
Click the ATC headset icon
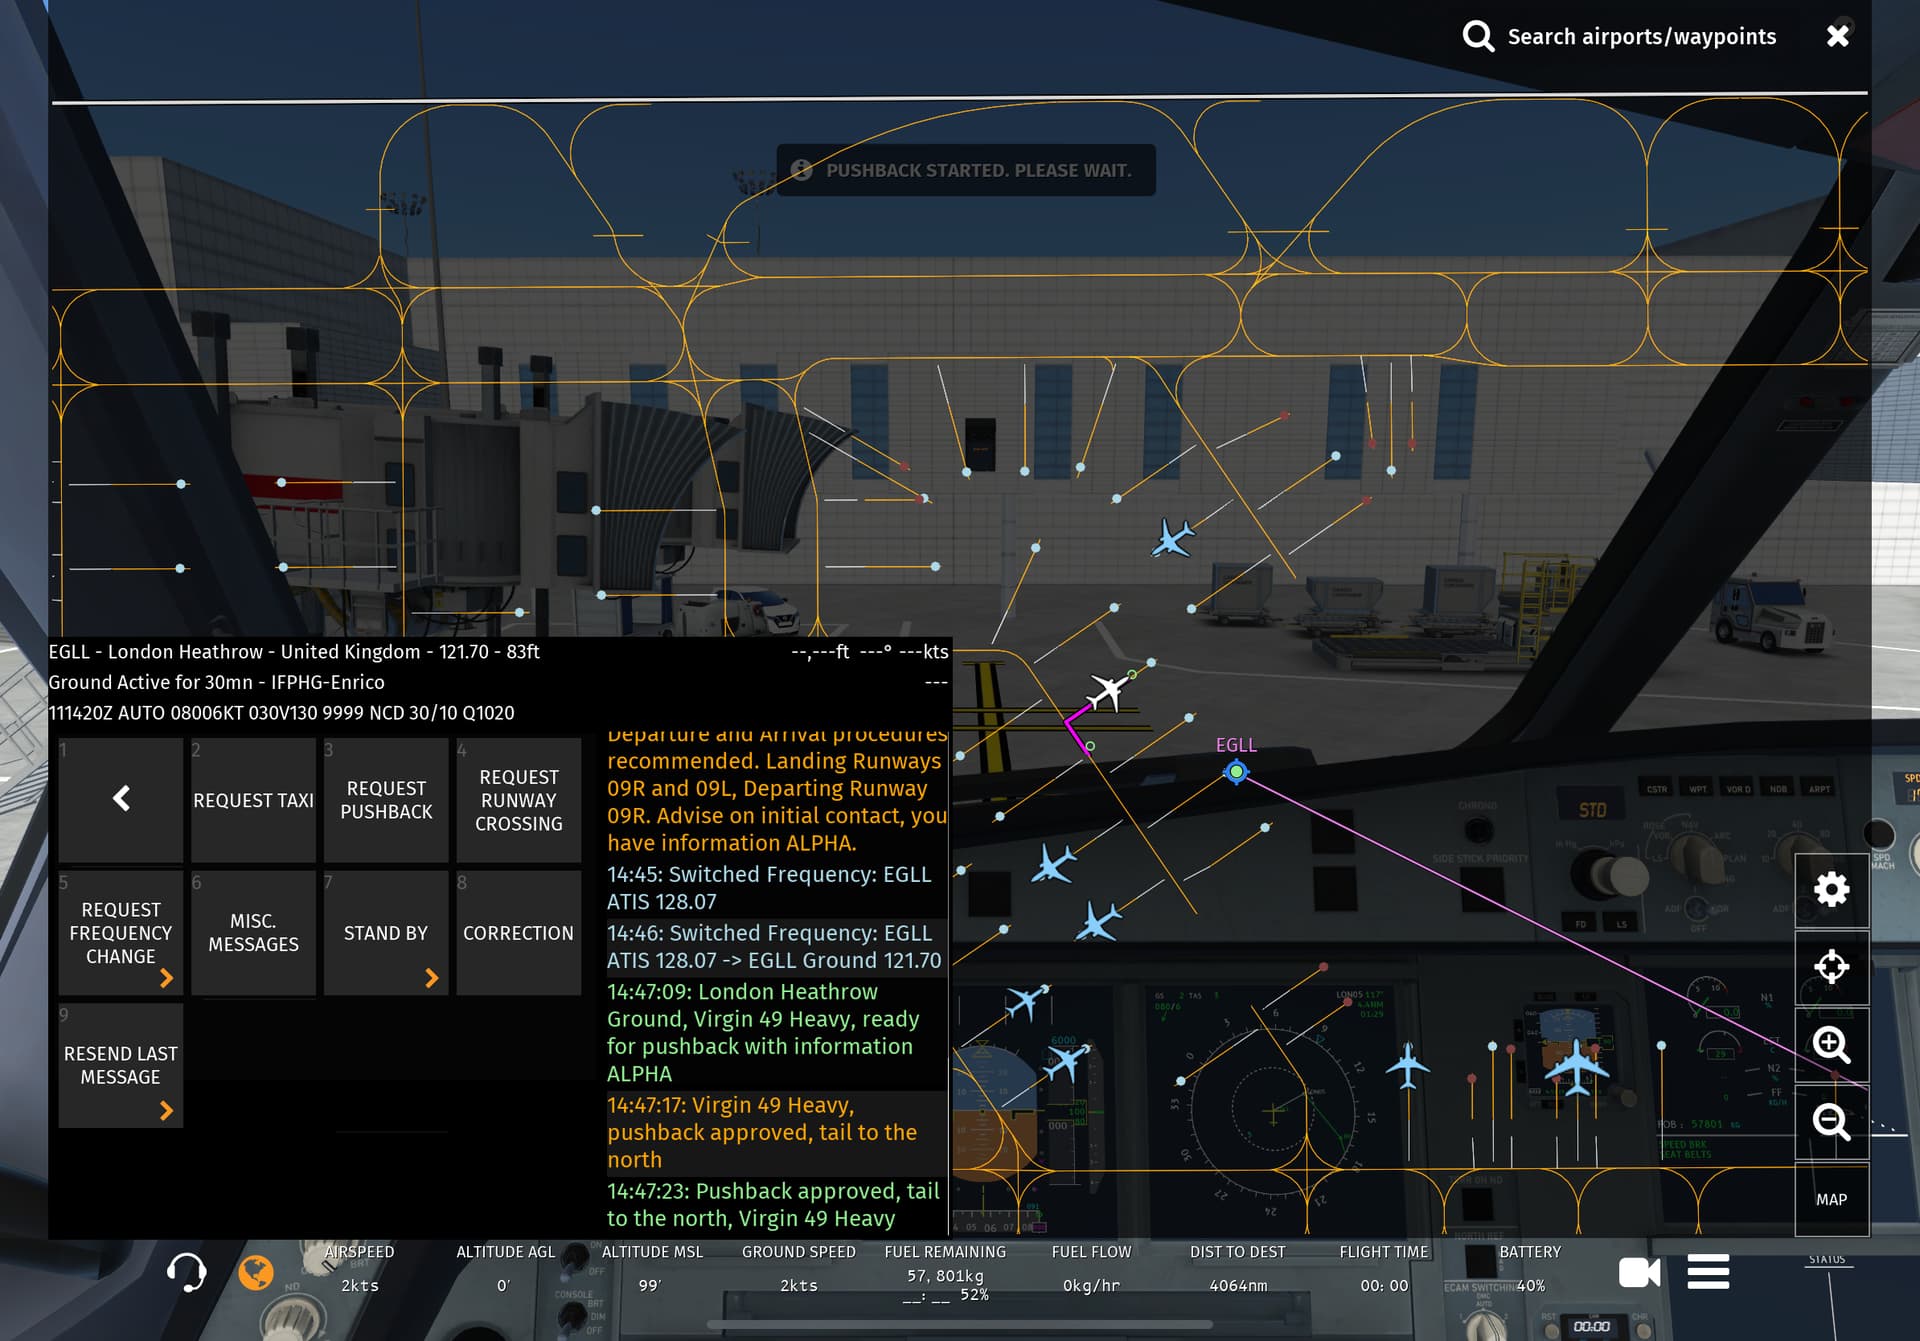tap(186, 1272)
